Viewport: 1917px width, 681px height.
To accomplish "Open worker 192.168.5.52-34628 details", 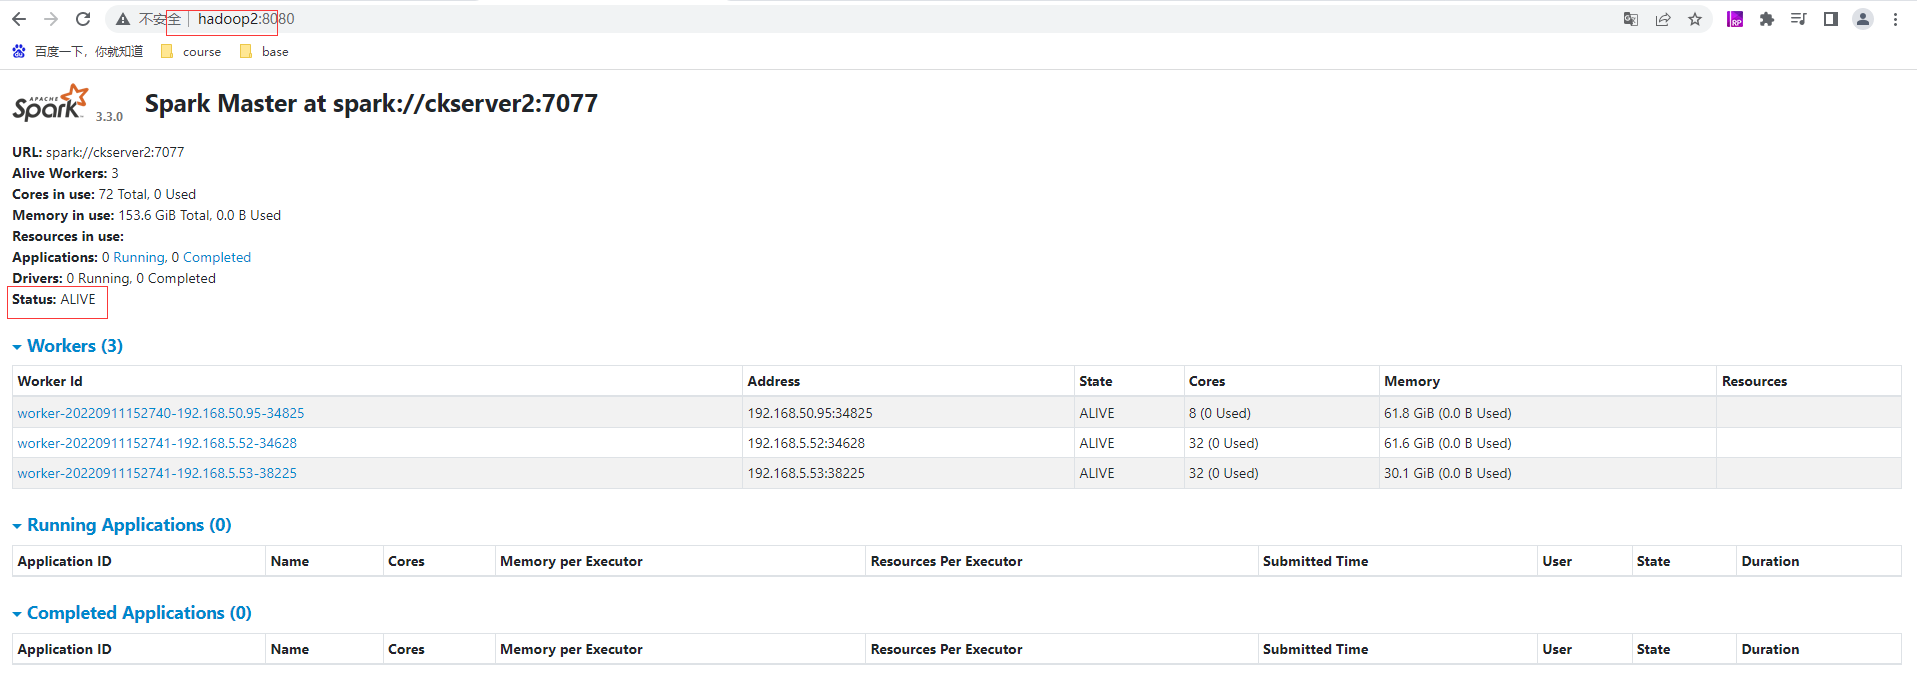I will click(157, 443).
